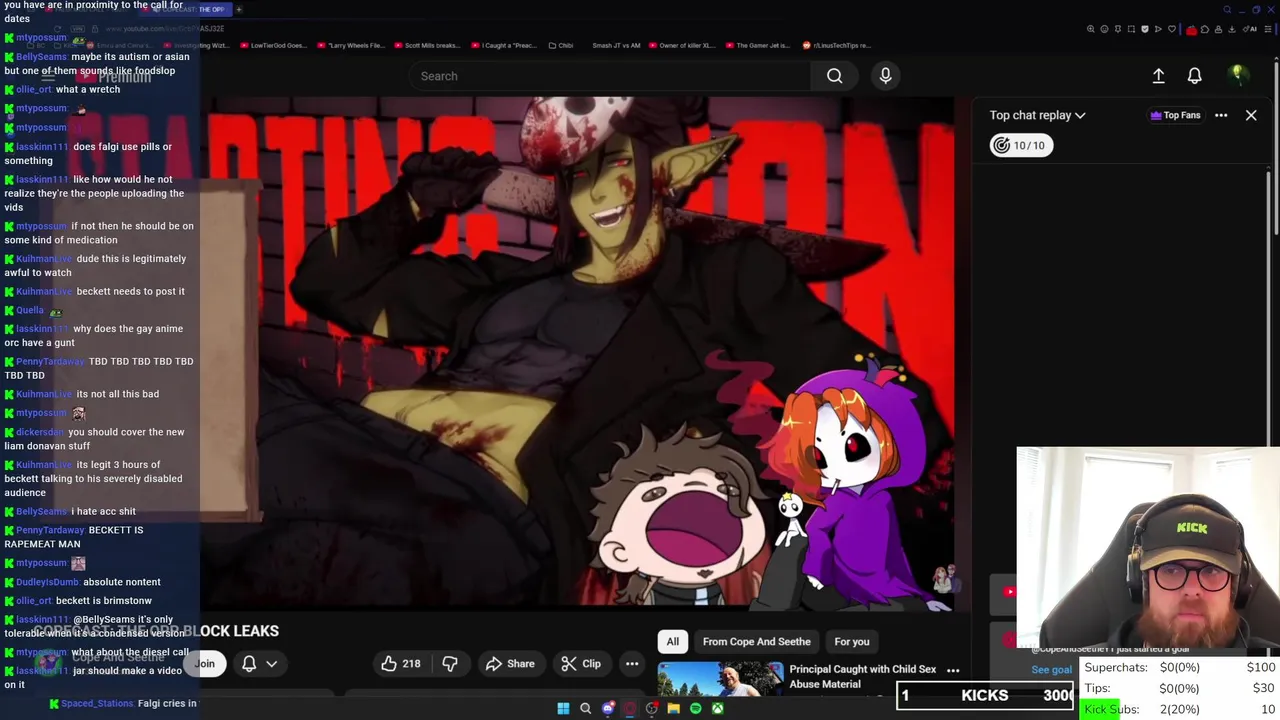Open a new browser tab with plus

(238, 9)
